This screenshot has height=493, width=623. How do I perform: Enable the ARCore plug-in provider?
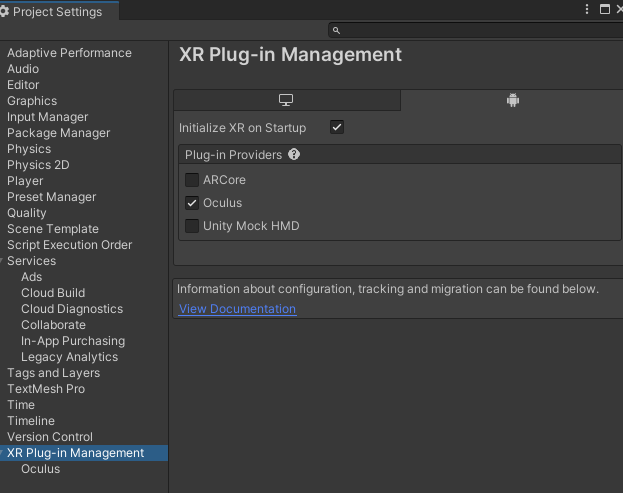(x=192, y=180)
